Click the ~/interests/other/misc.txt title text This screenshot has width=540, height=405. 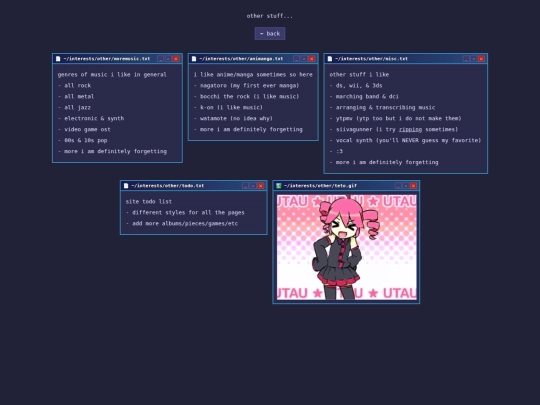pos(371,59)
